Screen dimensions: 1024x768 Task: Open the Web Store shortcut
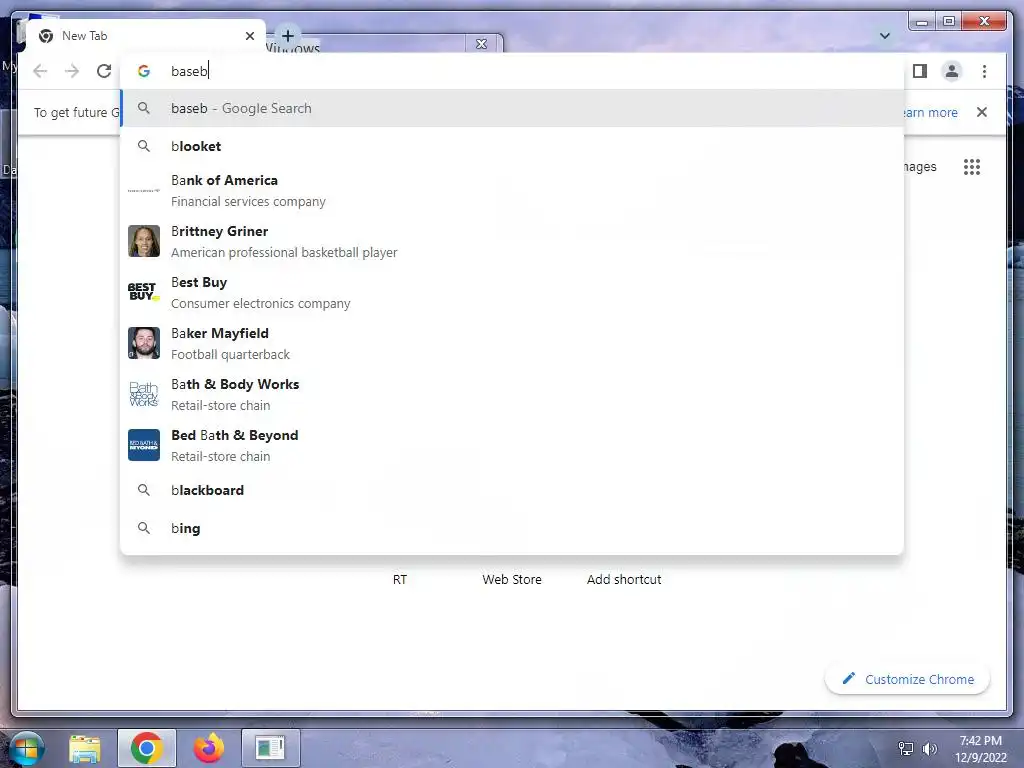pos(512,579)
